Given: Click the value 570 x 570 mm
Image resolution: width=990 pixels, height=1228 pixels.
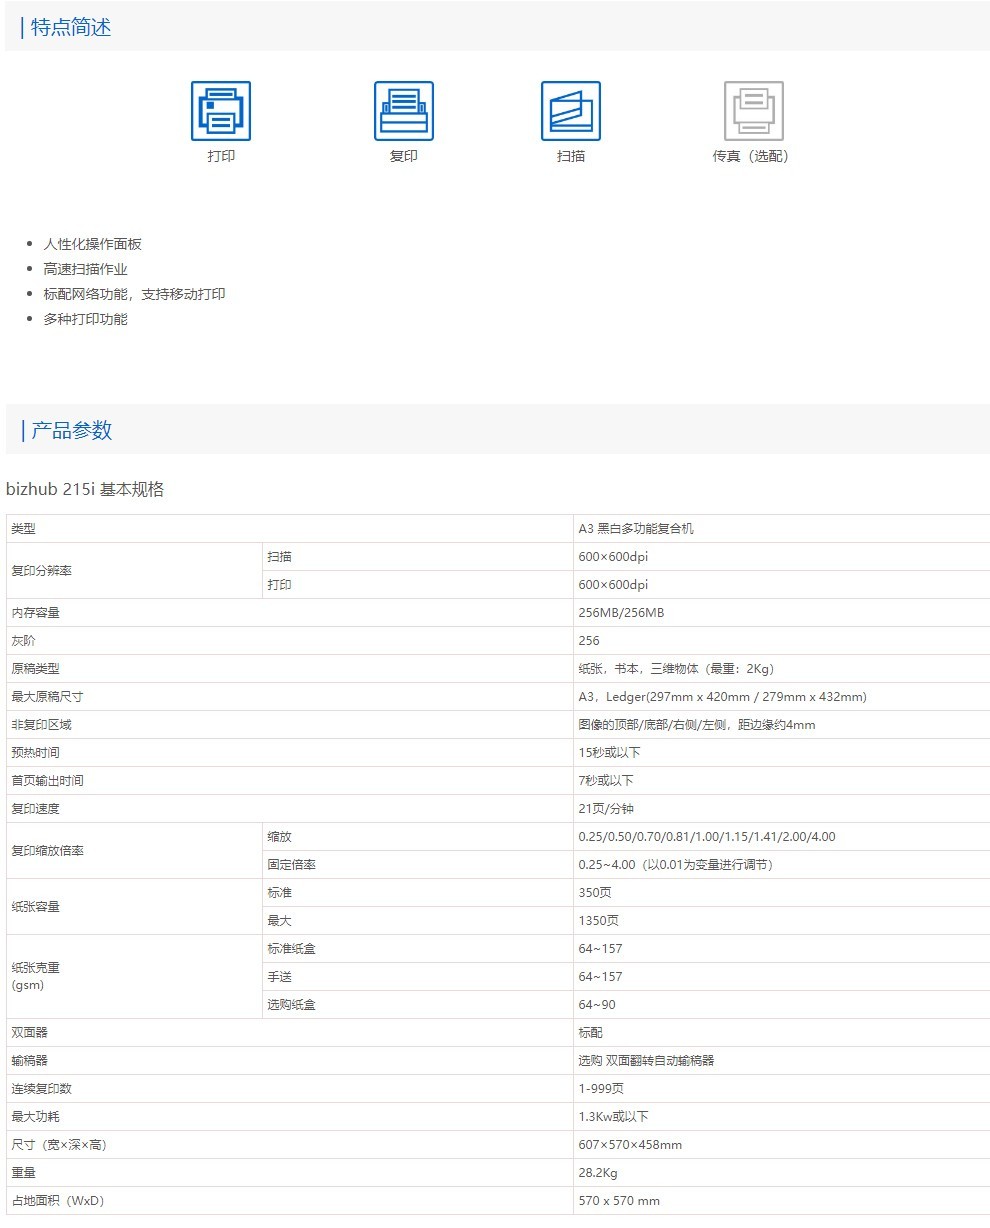Looking at the screenshot, I should point(619,1201).
